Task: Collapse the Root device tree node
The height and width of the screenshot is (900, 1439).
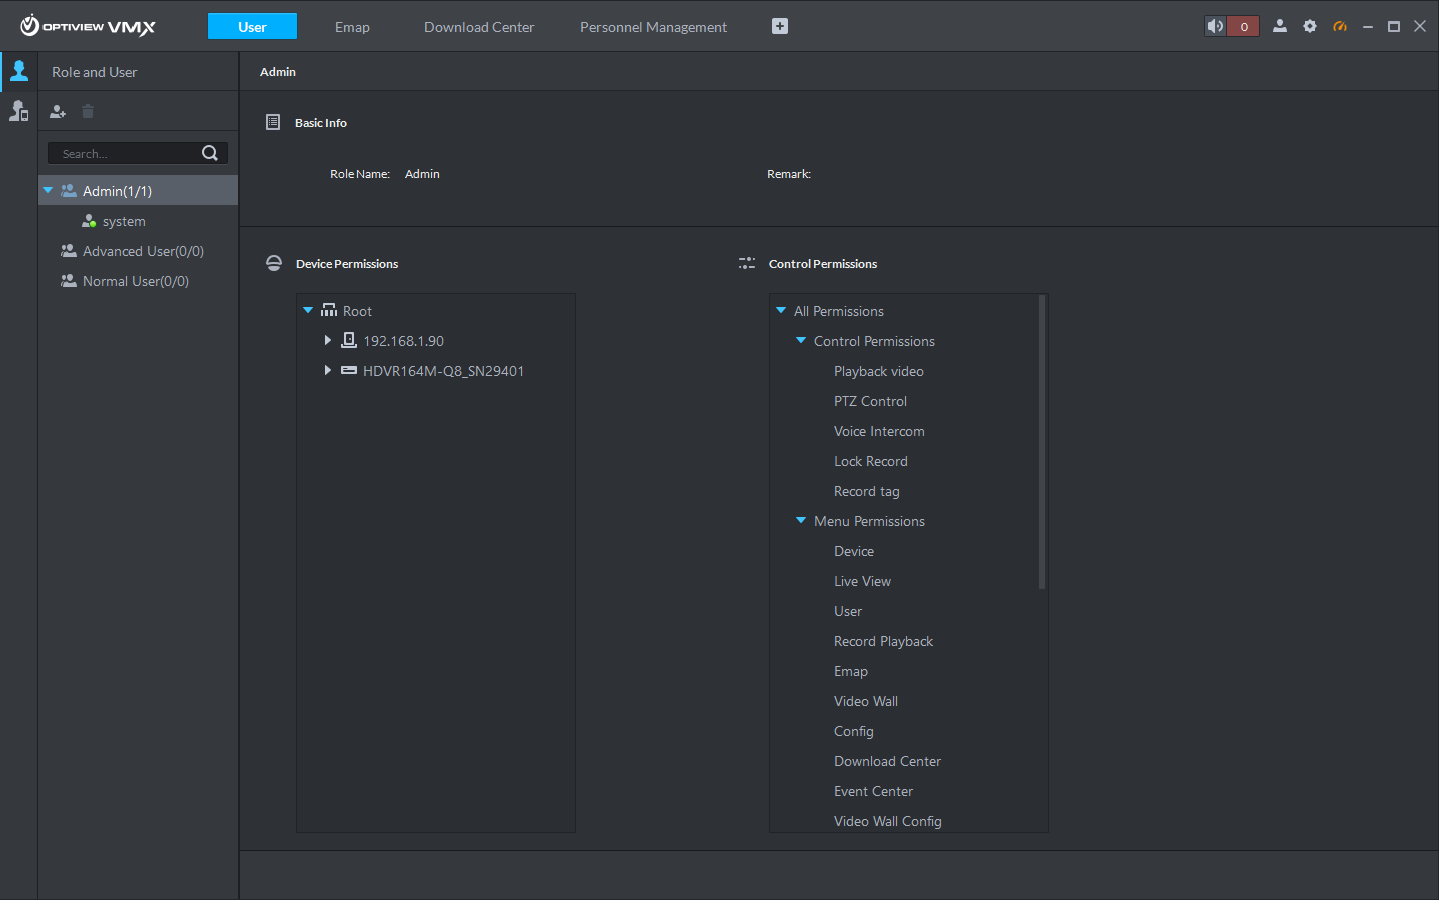Action: (x=307, y=310)
